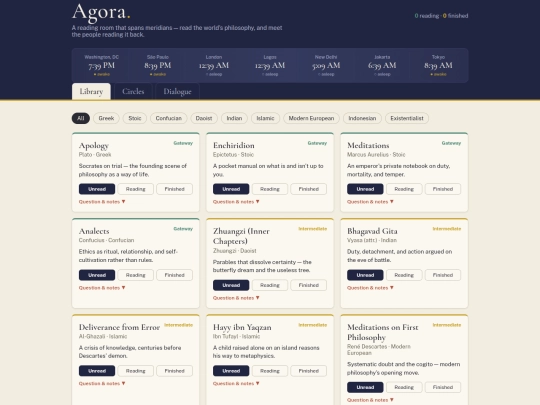Set Zhuangzi status to Unread
540x405 pixels.
231,285
